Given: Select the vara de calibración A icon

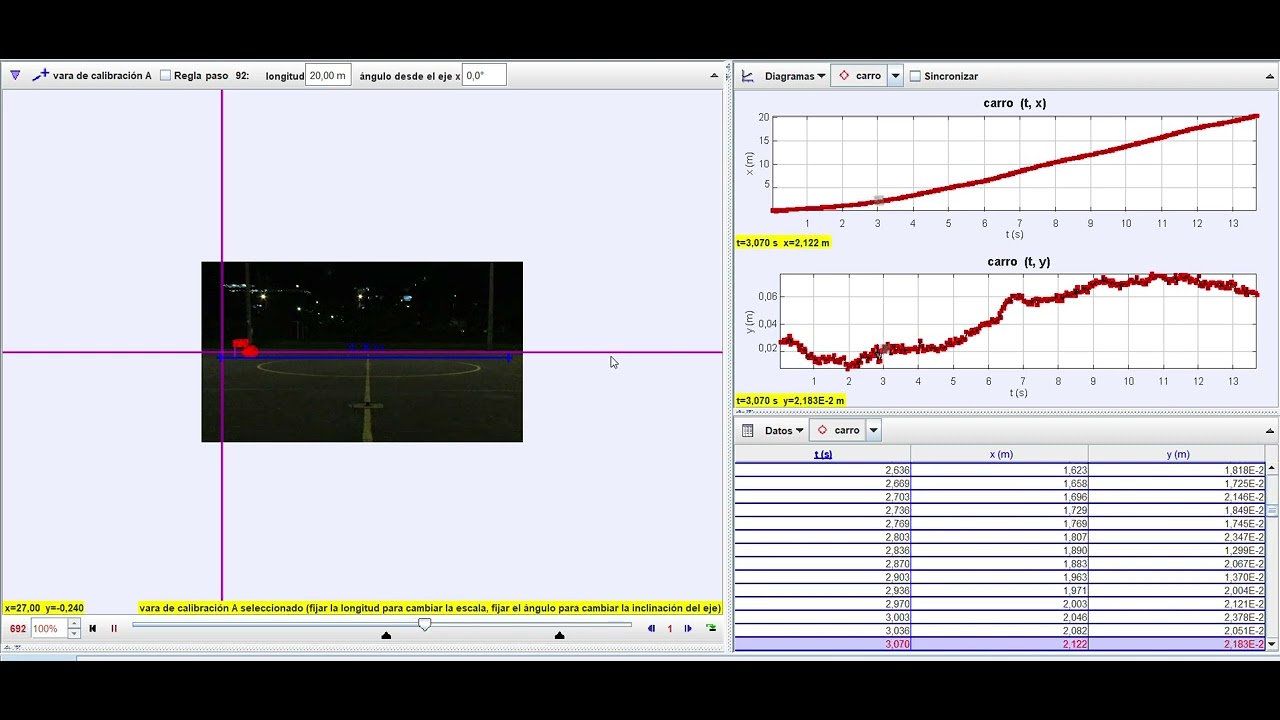Looking at the screenshot, I should (40, 75).
